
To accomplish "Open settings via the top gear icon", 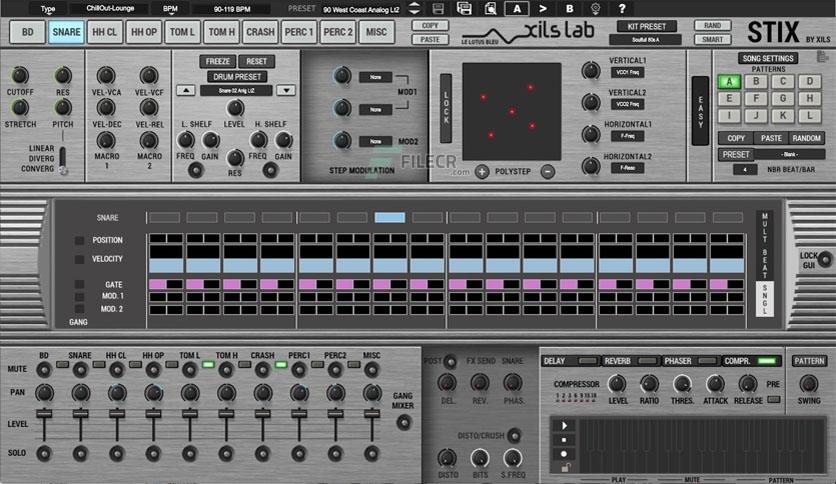I will (x=596, y=9).
